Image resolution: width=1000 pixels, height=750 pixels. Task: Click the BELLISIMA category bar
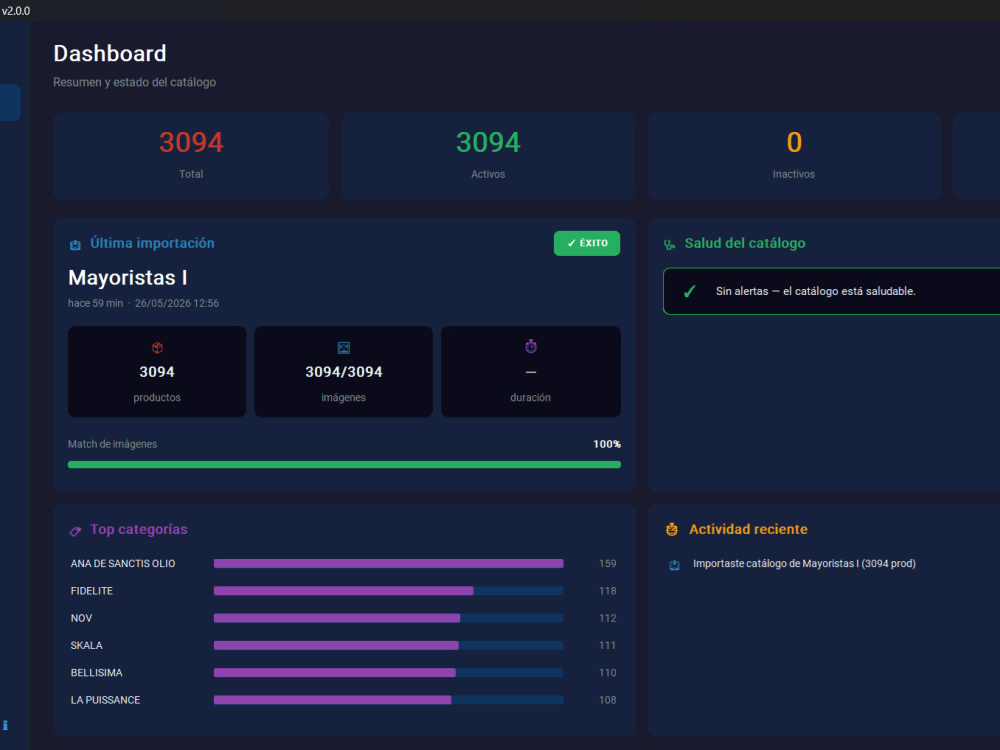click(388, 673)
